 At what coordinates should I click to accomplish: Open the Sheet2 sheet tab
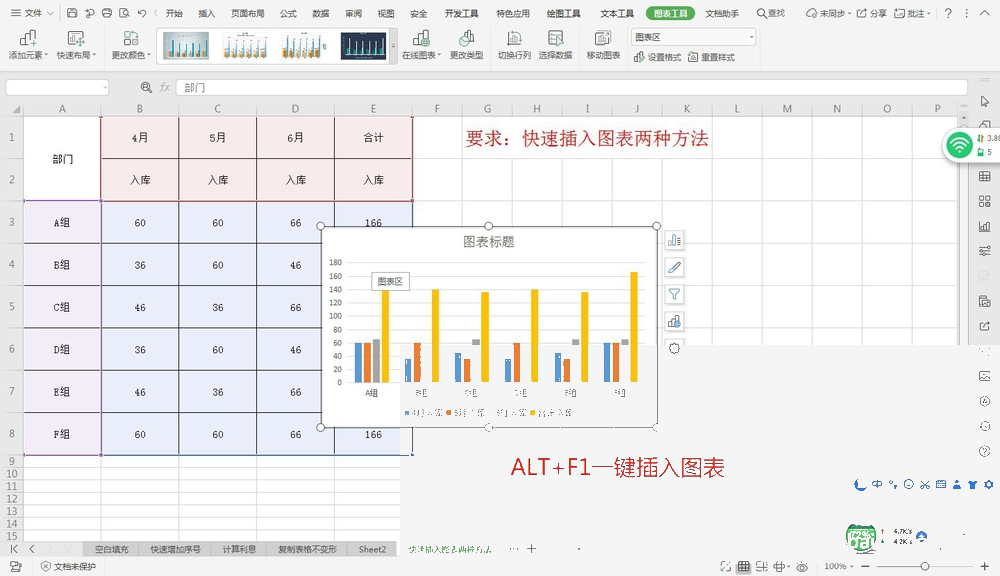372,549
